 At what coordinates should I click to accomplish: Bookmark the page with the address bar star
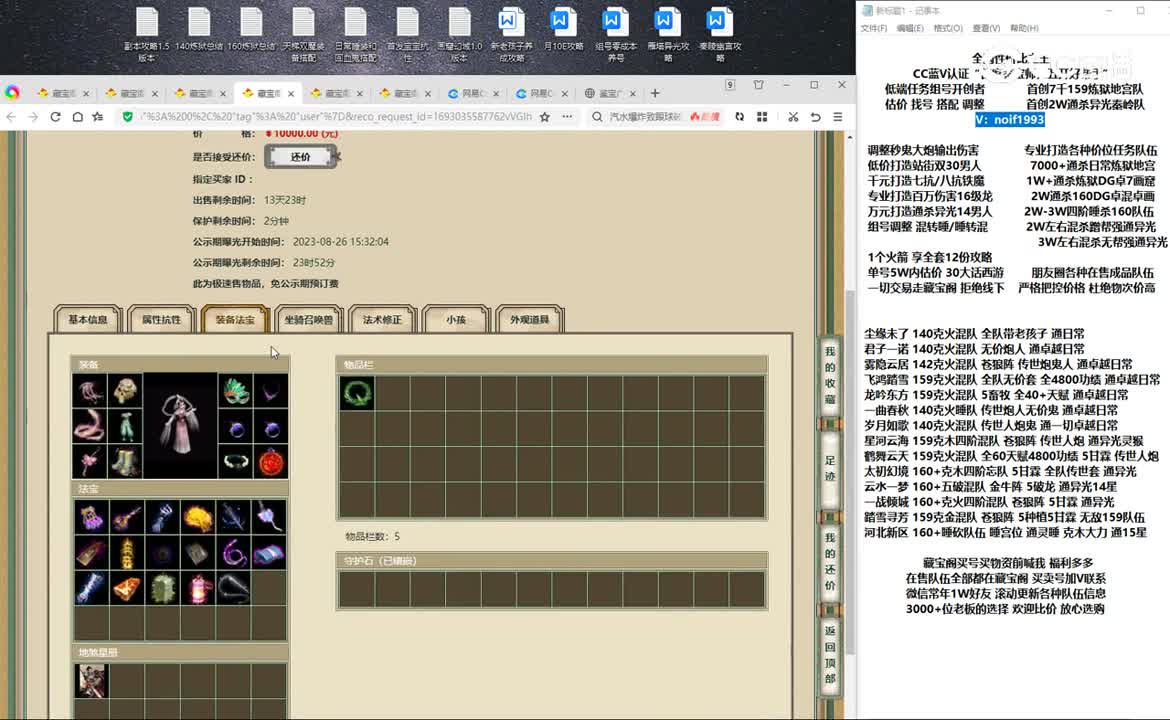pyautogui.click(x=545, y=117)
